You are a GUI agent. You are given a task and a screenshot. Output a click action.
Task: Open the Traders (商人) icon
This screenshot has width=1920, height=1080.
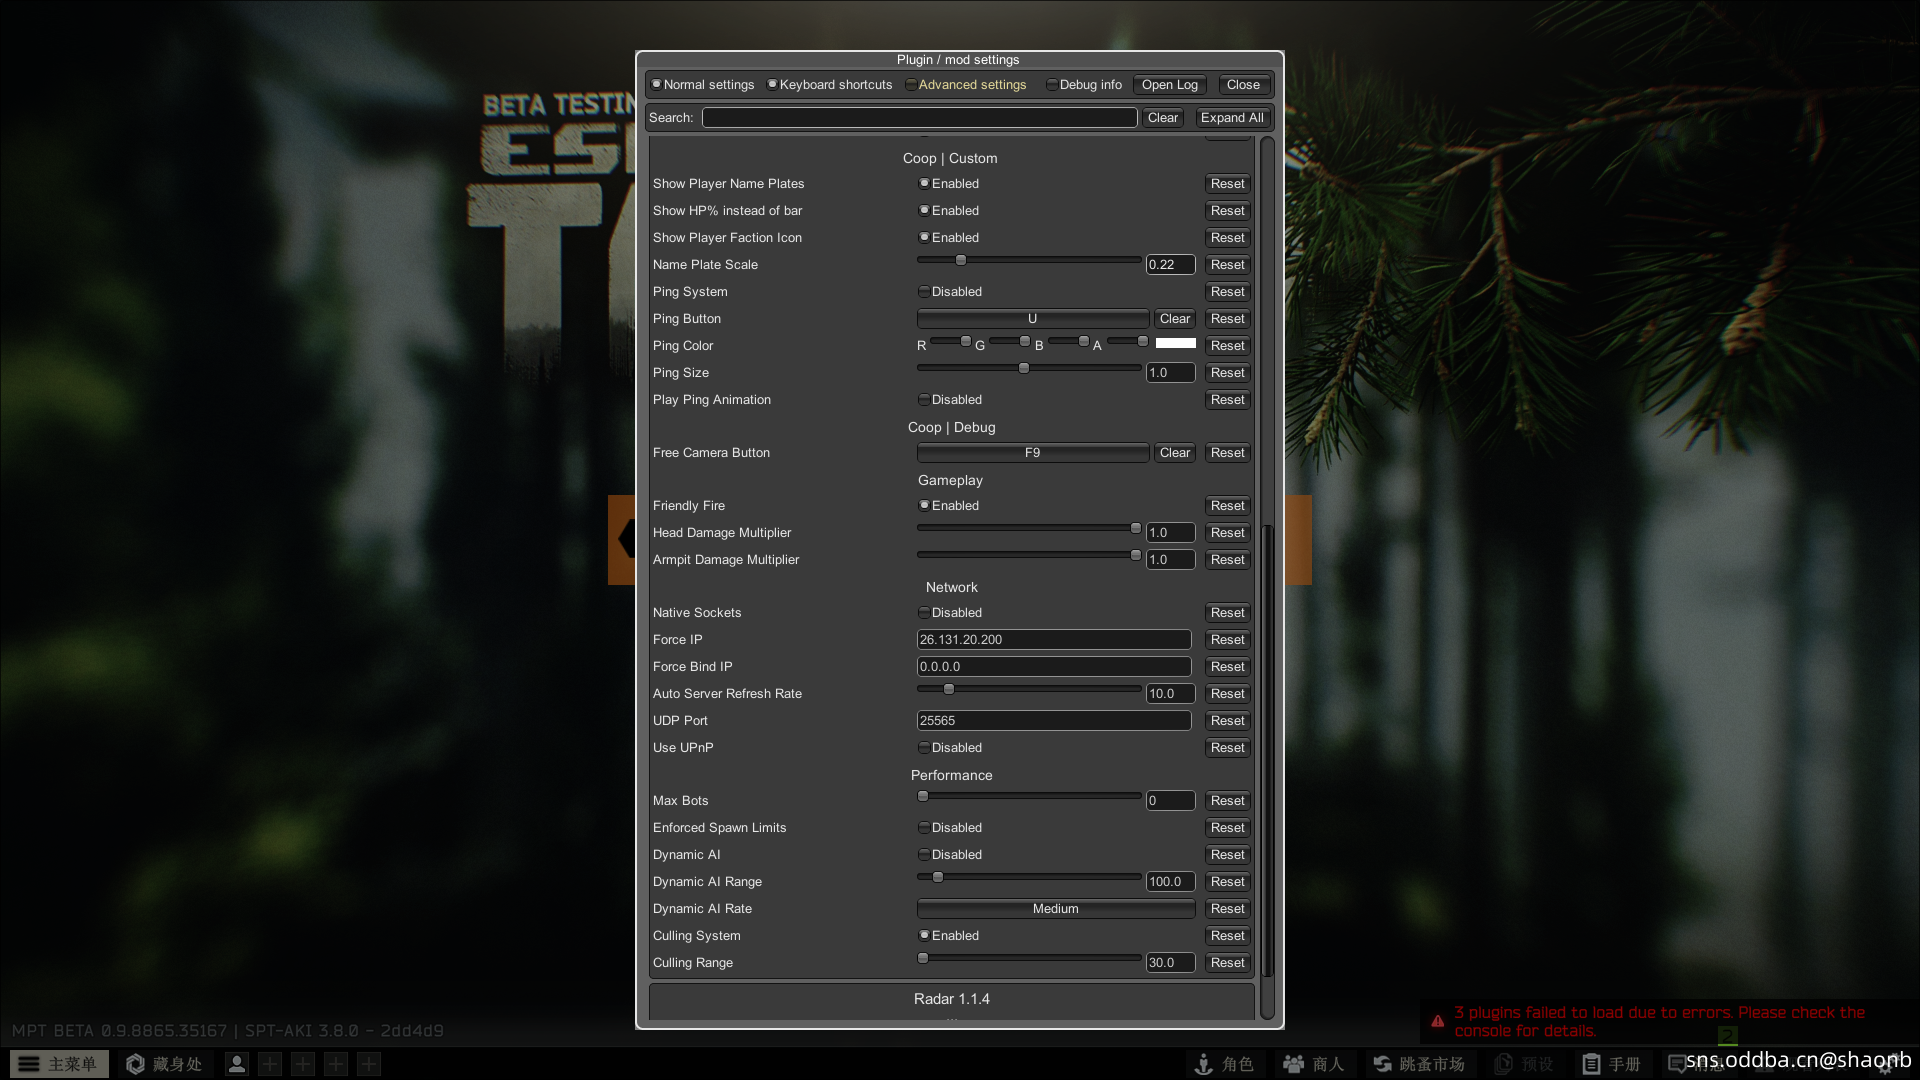coord(1294,1064)
